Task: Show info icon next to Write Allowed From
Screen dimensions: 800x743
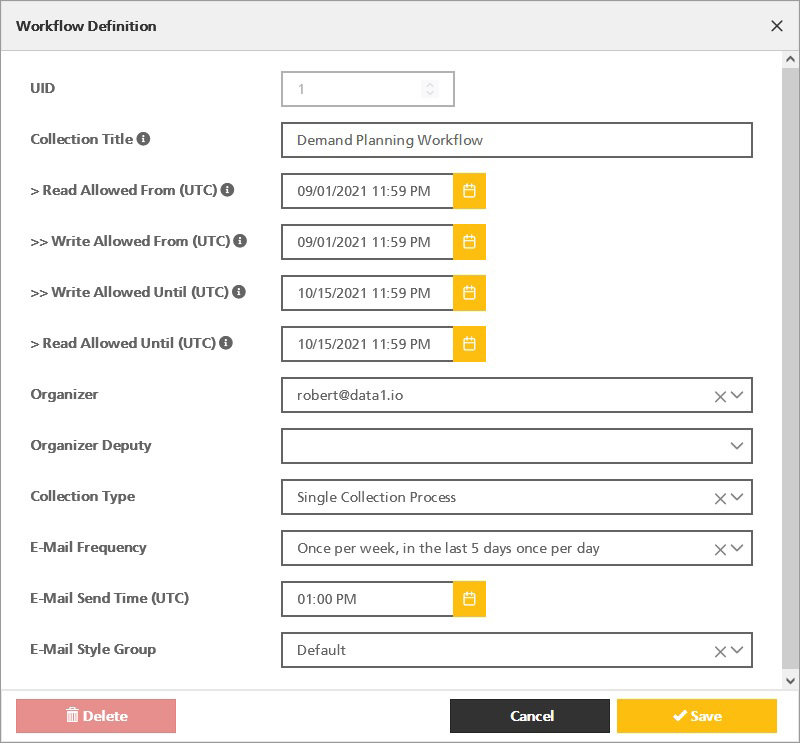Action: [x=240, y=241]
